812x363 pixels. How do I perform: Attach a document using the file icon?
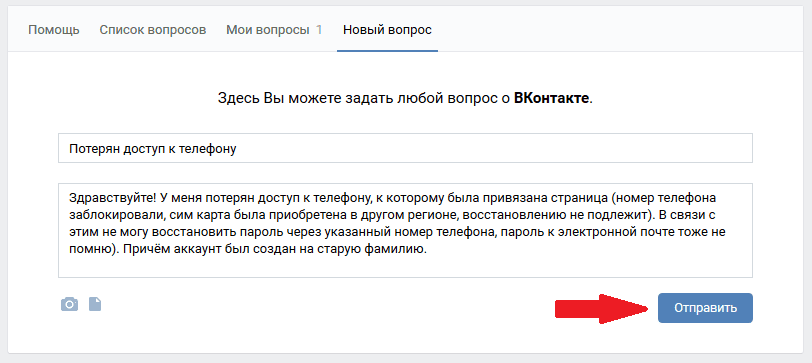[95, 304]
